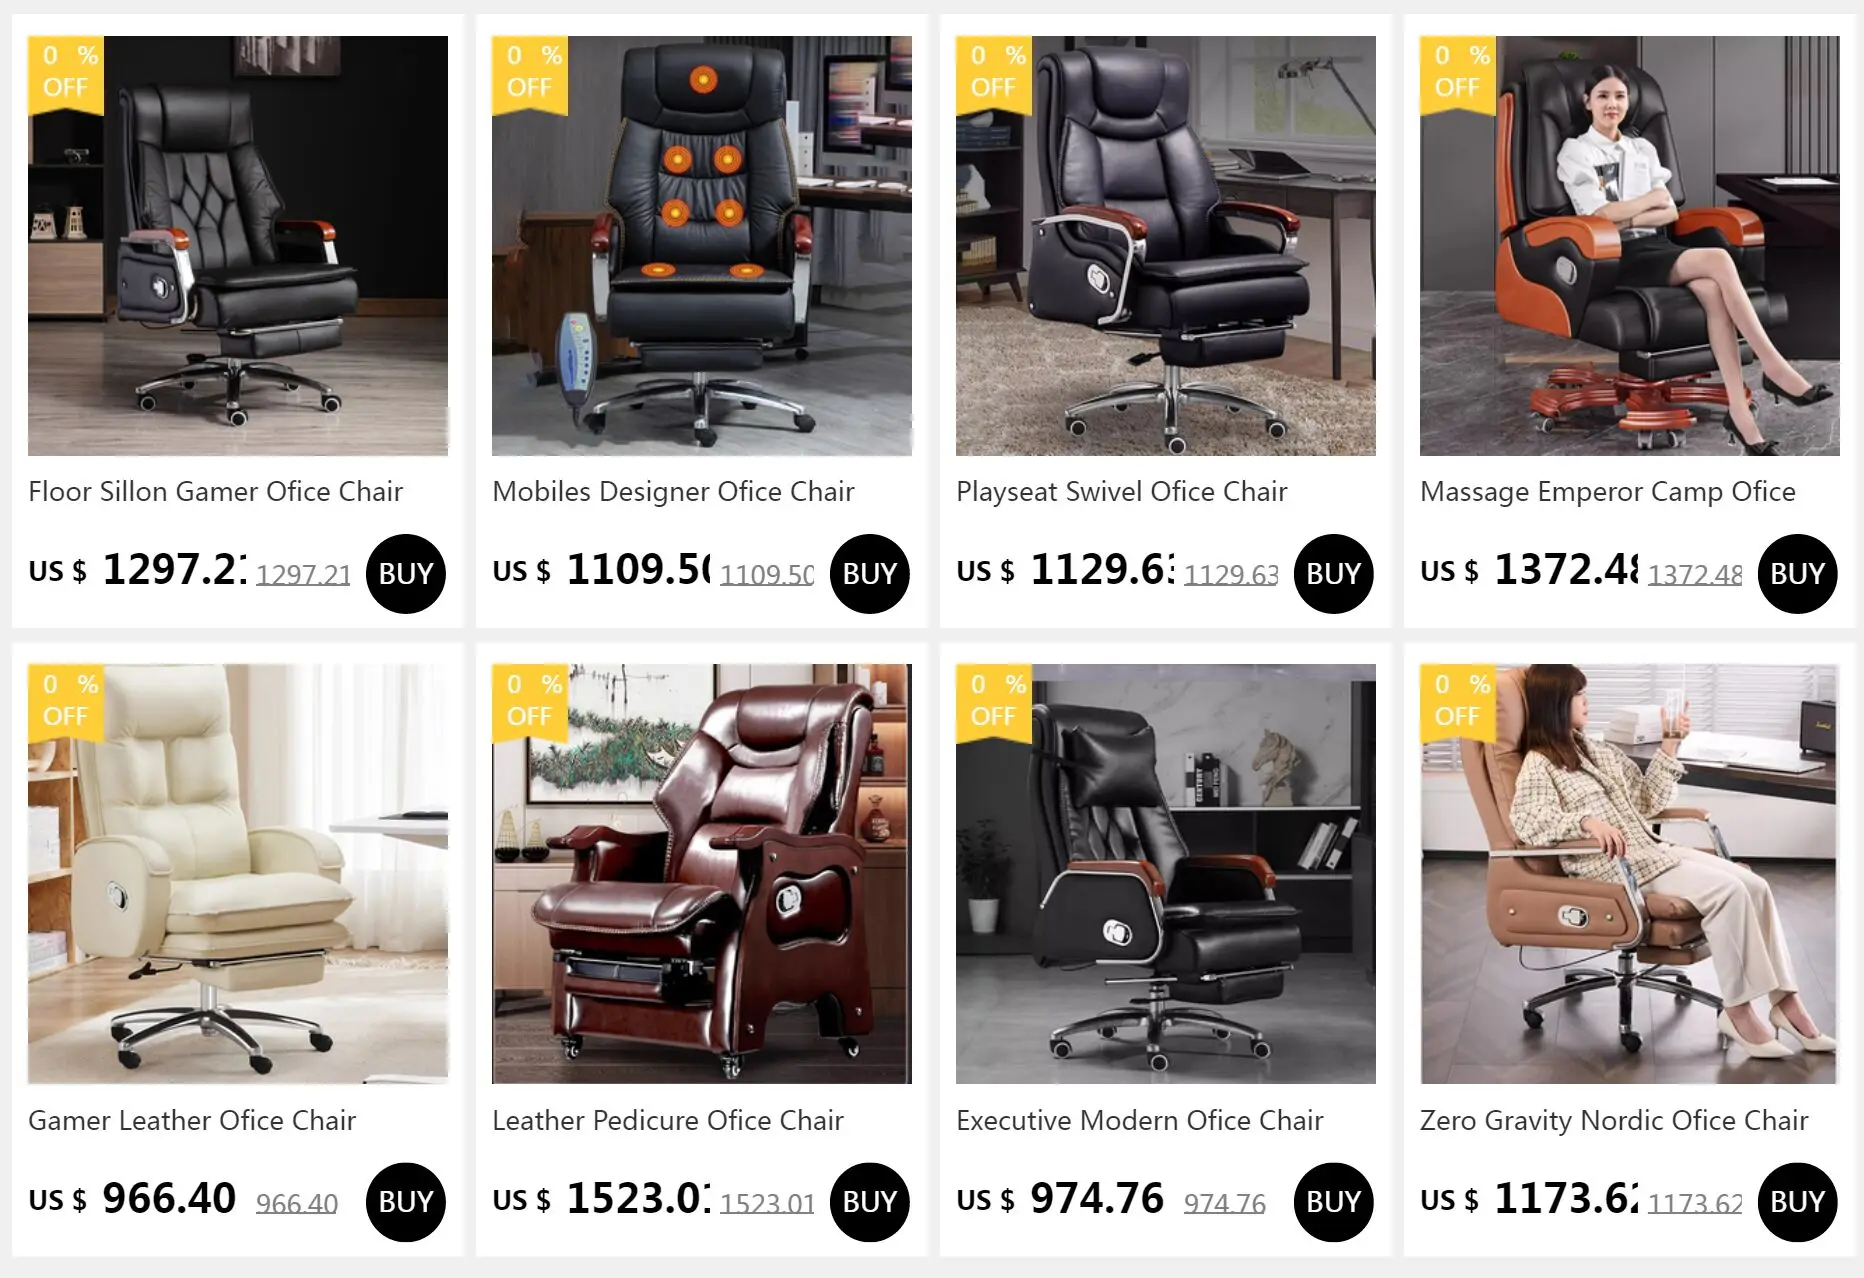Open the Executive Modern Ofice Chair title link
This screenshot has width=1864, height=1278.
pos(1140,1120)
